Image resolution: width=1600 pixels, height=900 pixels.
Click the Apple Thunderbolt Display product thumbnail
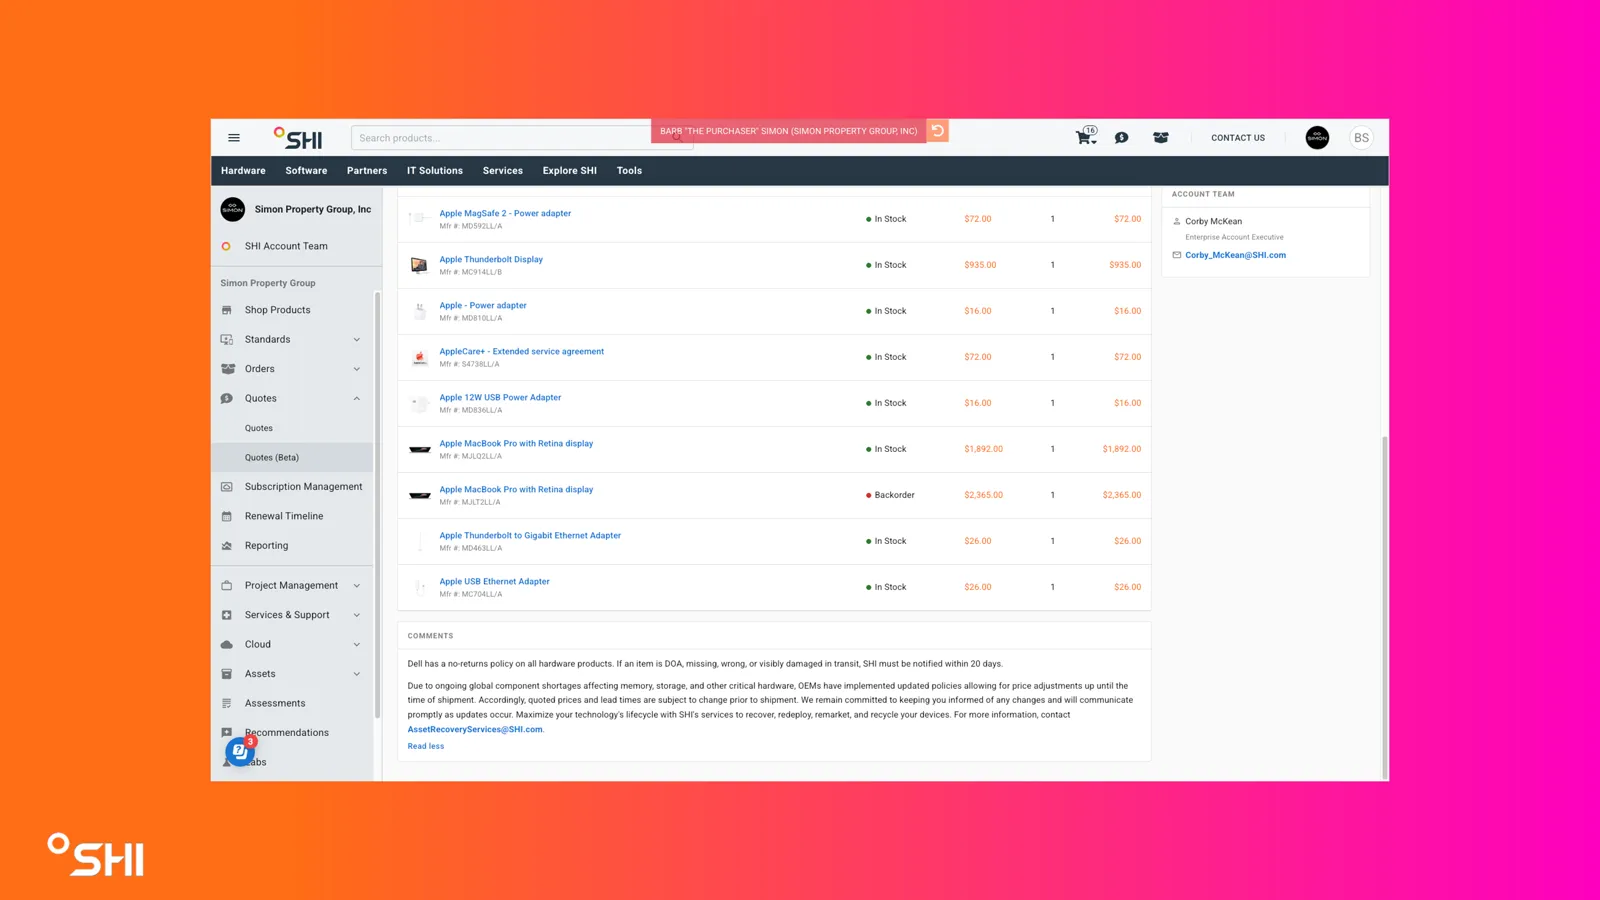419,265
